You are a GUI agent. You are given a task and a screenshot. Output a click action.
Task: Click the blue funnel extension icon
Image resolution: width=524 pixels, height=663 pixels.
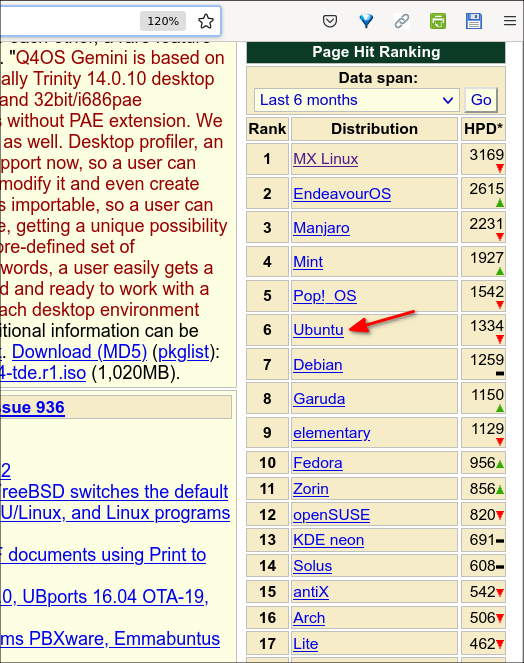point(366,21)
